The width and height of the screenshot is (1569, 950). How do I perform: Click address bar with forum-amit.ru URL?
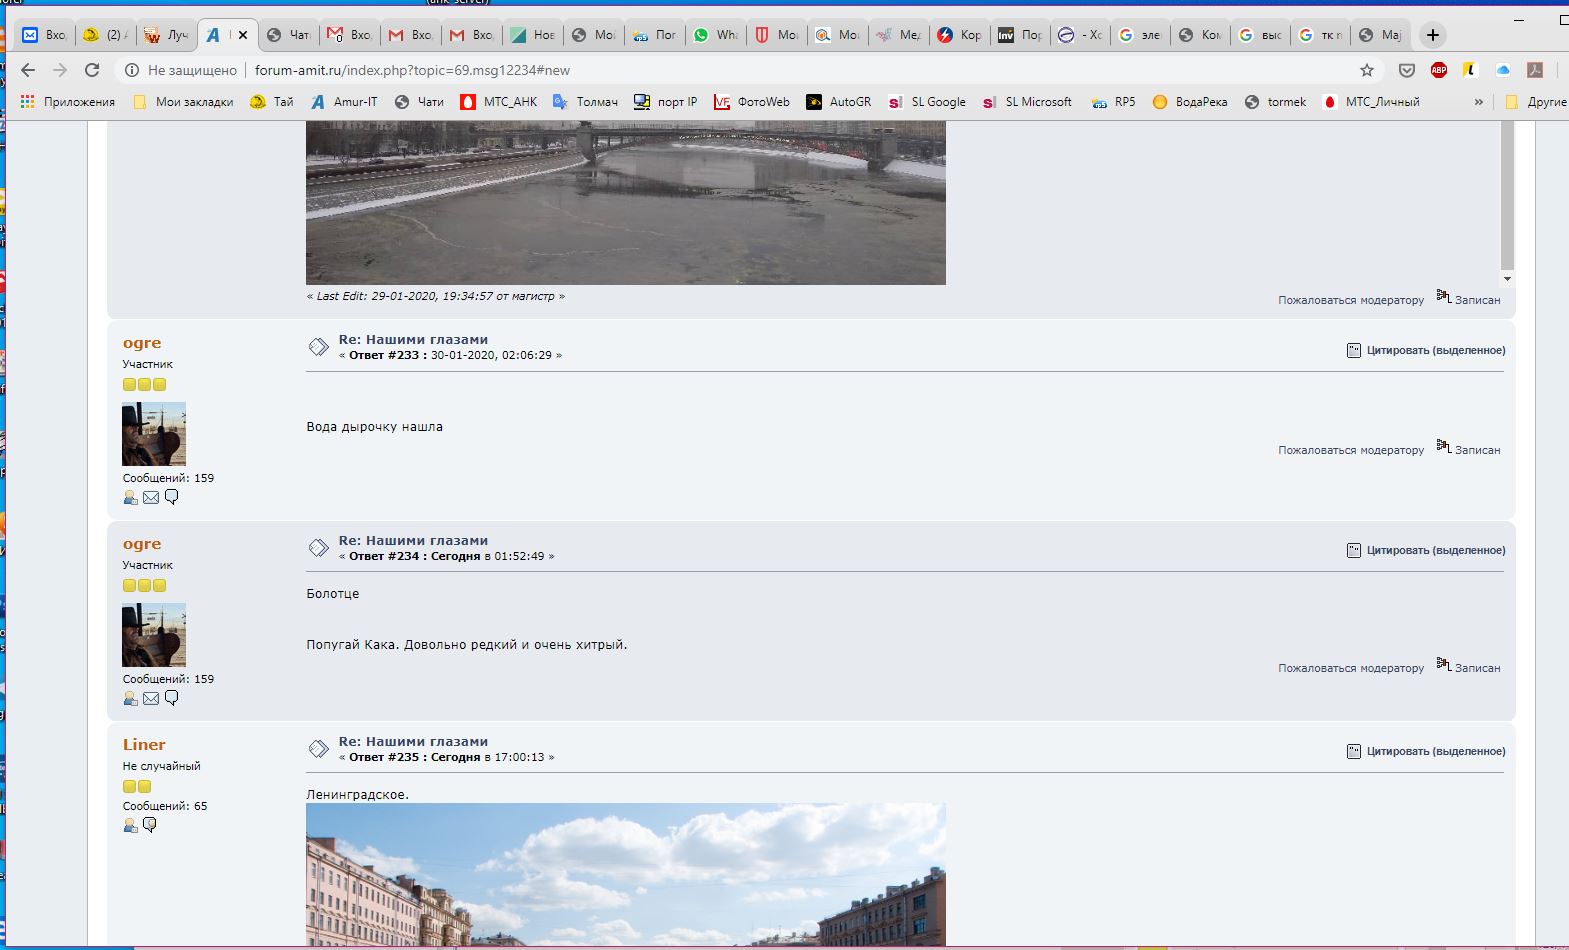click(x=750, y=70)
